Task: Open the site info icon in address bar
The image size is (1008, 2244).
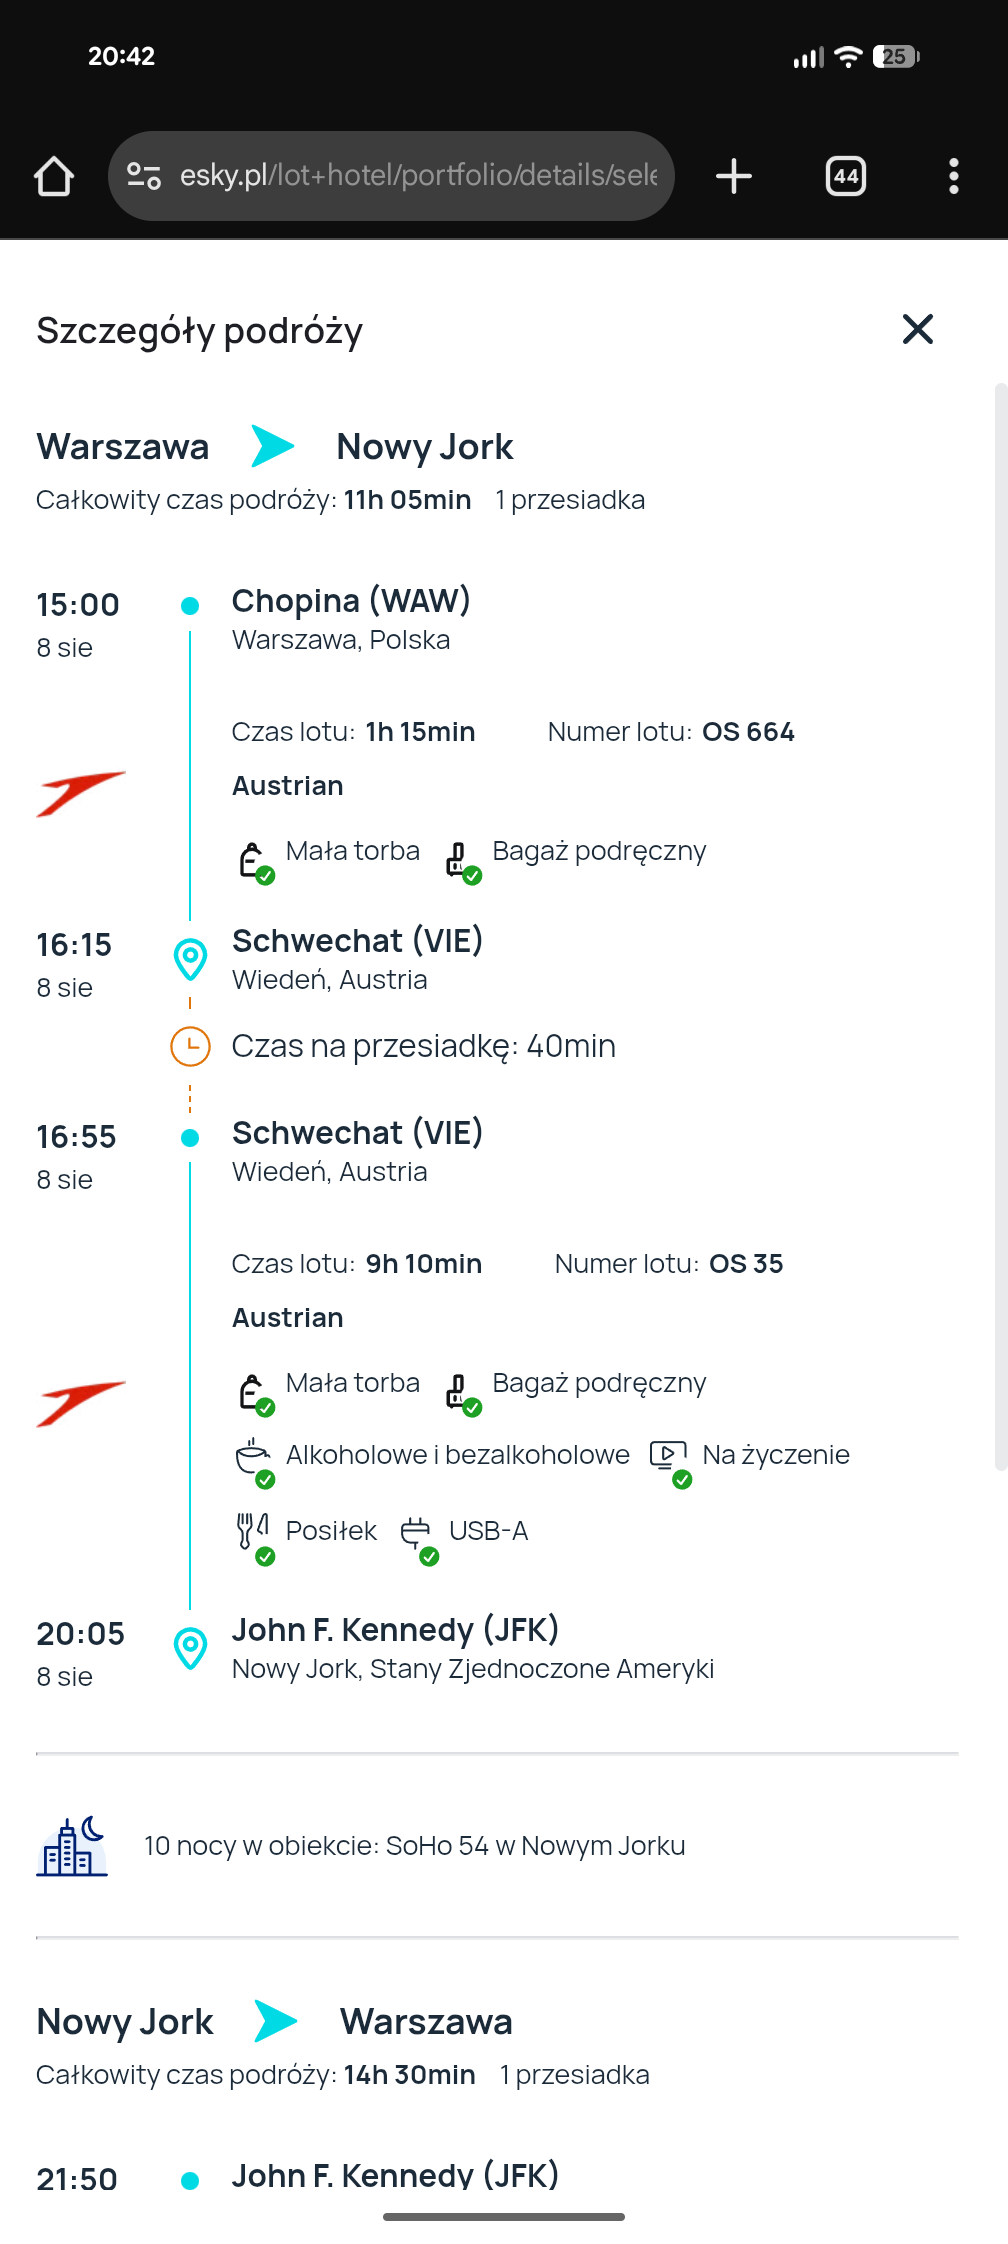Action: pyautogui.click(x=144, y=176)
